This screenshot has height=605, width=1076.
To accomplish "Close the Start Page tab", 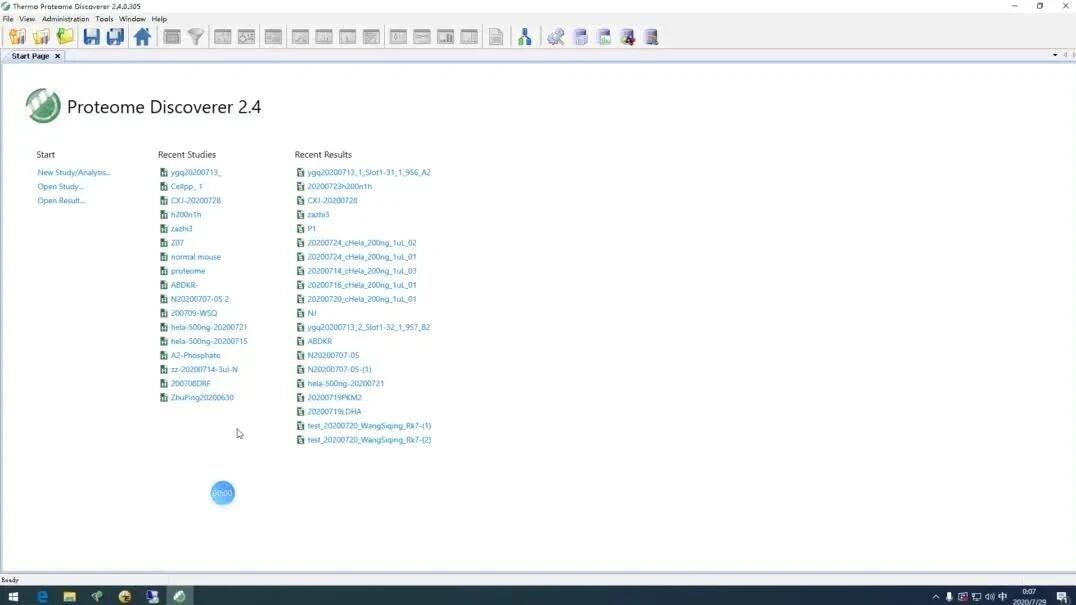I will pos(58,56).
